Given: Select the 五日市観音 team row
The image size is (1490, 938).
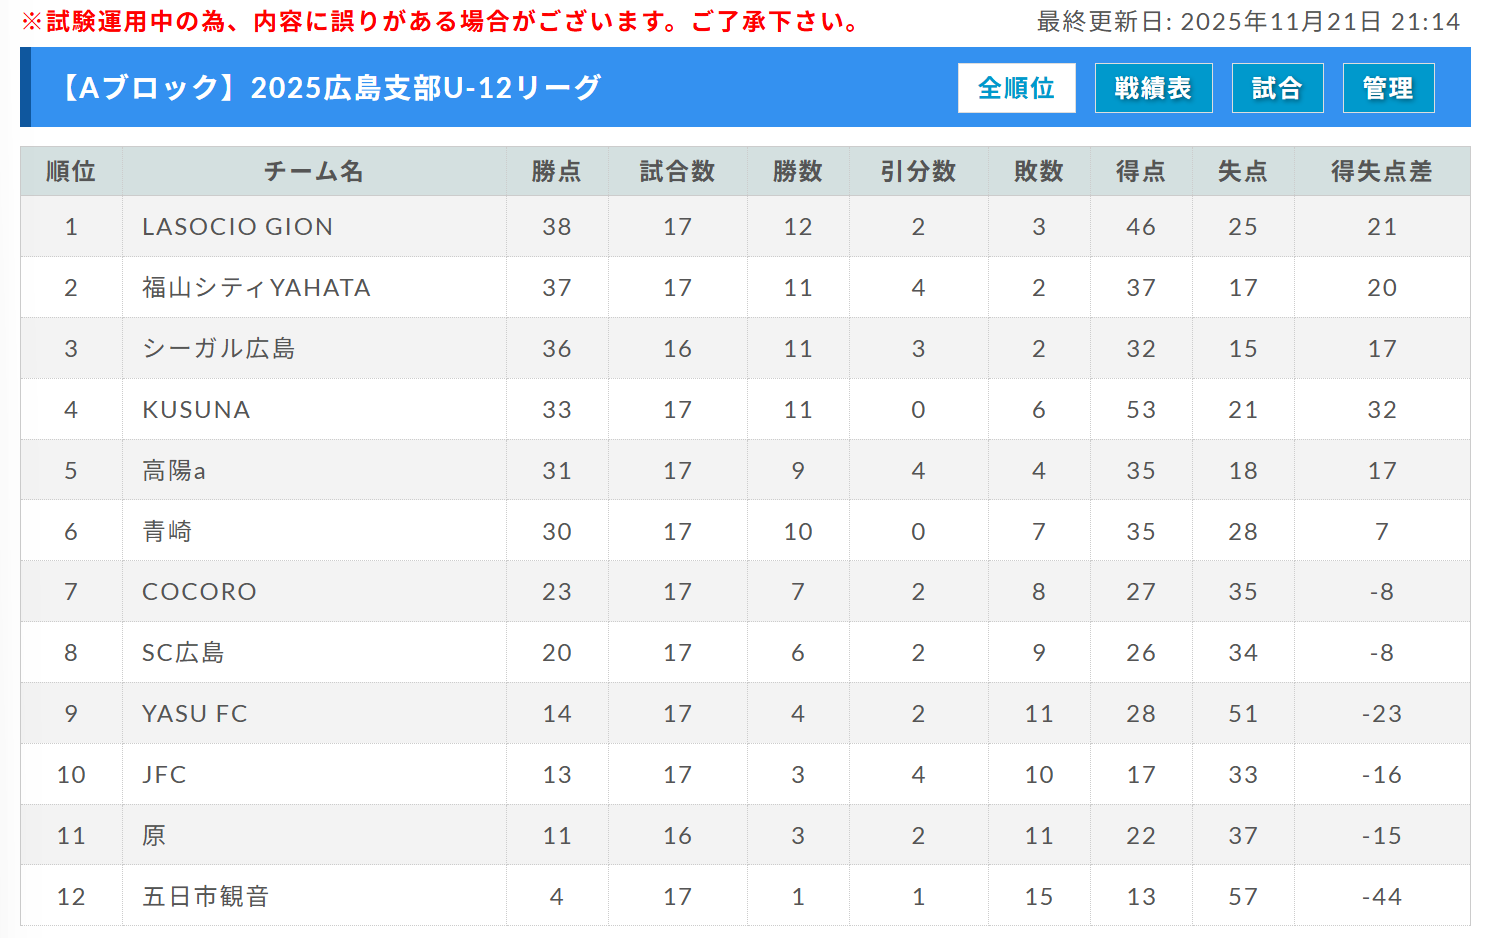Looking at the screenshot, I should tap(206, 897).
